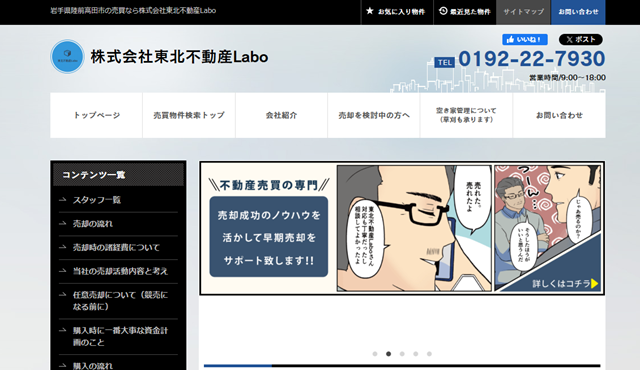This screenshot has height=370, width=640.
Task: Go to トップページ in navigation
Action: pos(96,115)
